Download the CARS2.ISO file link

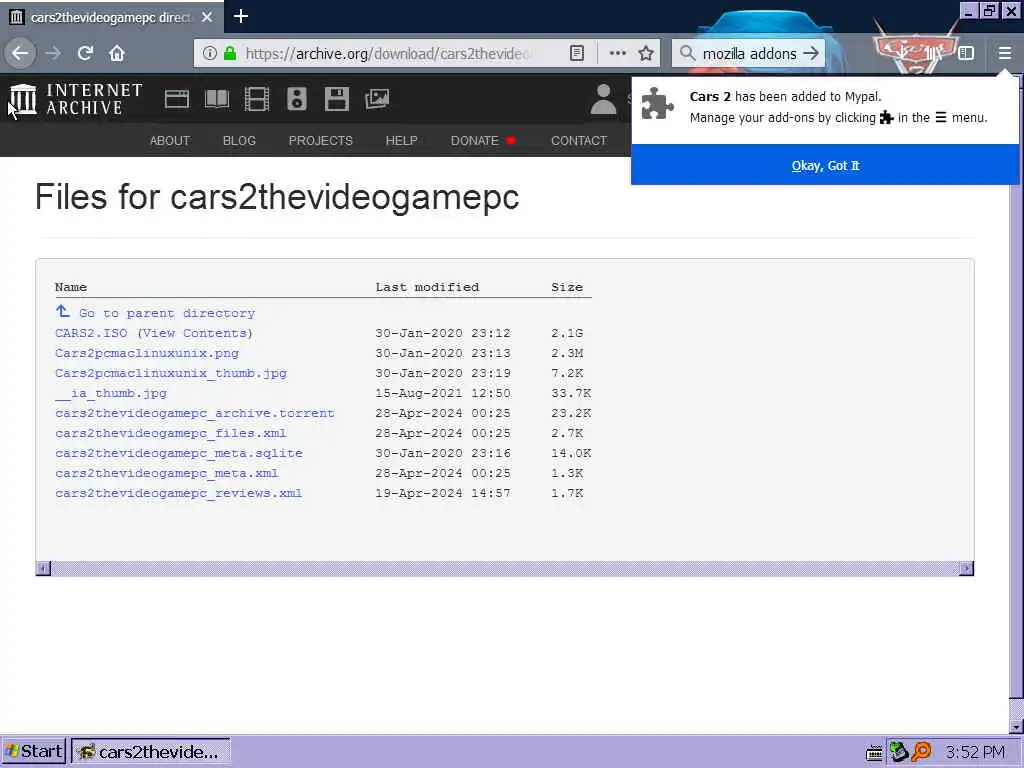(91, 333)
